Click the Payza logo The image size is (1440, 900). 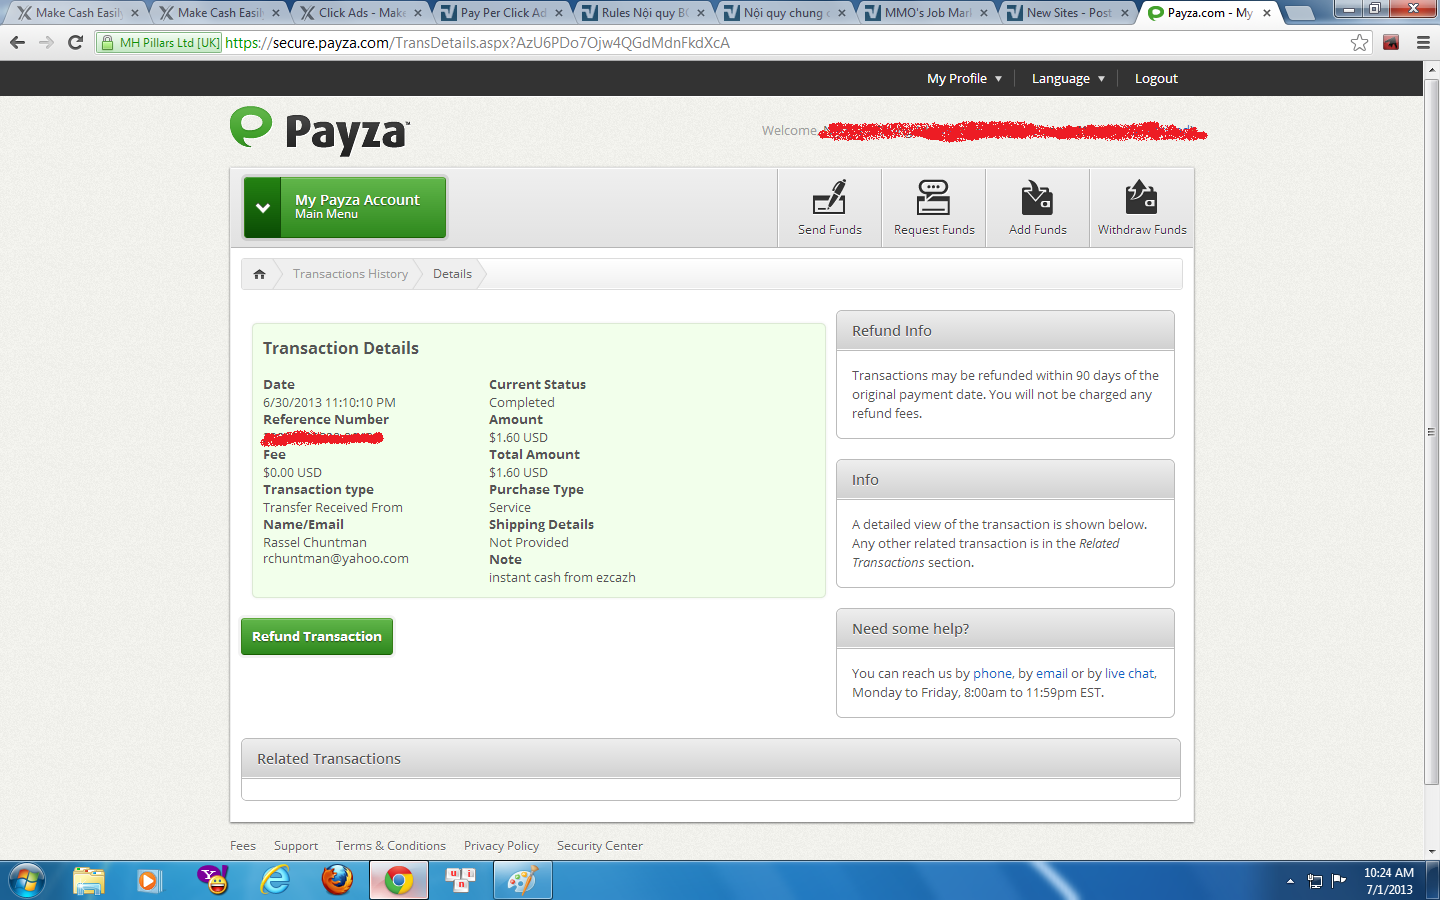point(320,131)
